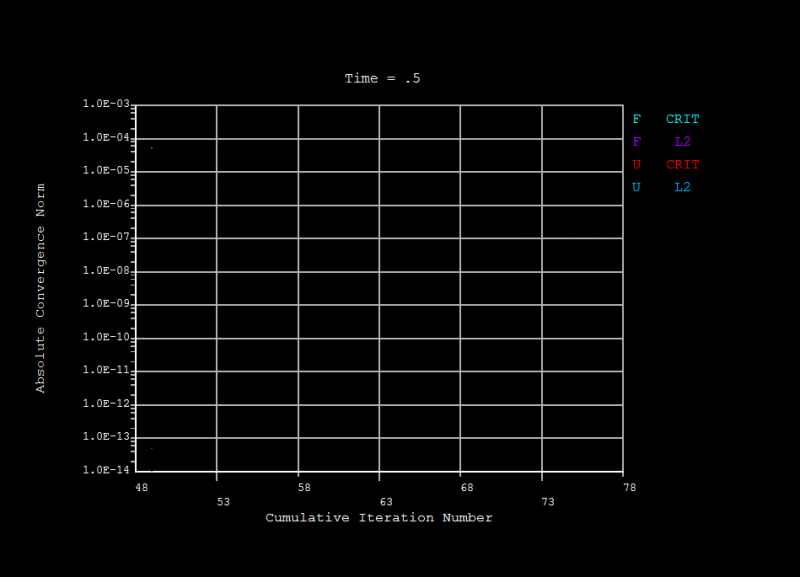
Task: Click the "1.0E-13" y-axis tick label
Action: point(106,437)
